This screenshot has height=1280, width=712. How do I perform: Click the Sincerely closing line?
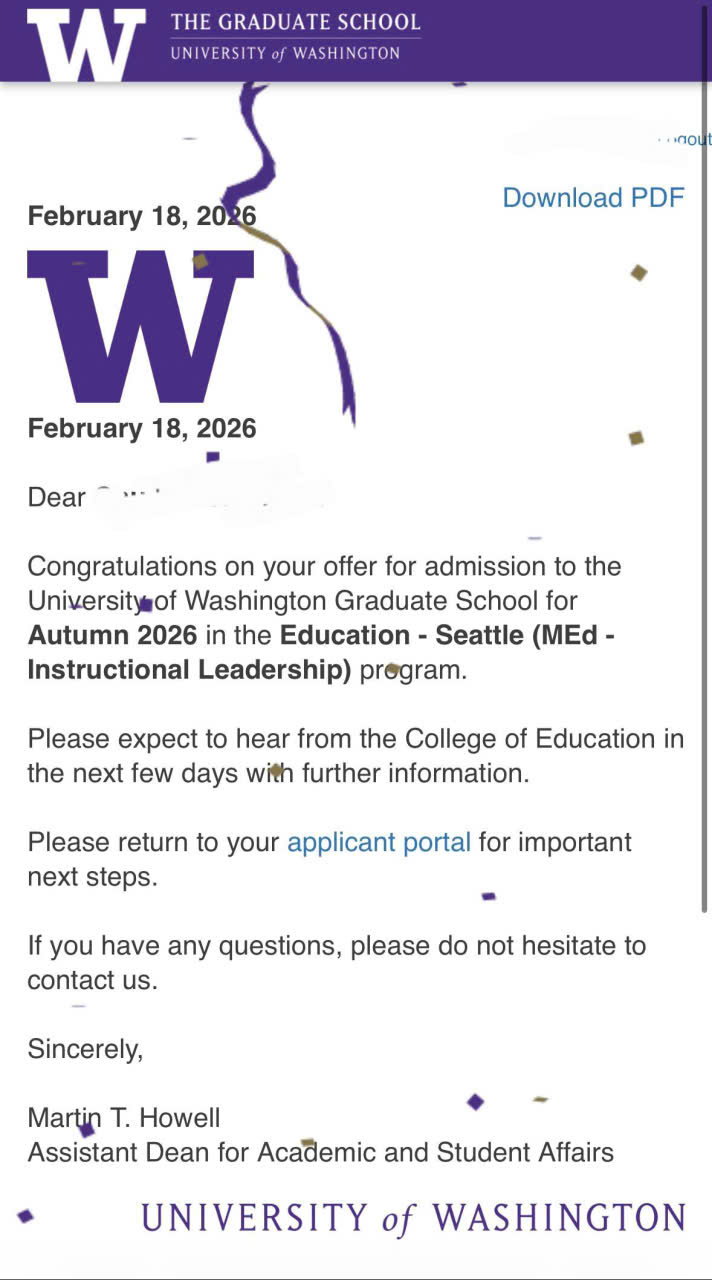tap(85, 1049)
